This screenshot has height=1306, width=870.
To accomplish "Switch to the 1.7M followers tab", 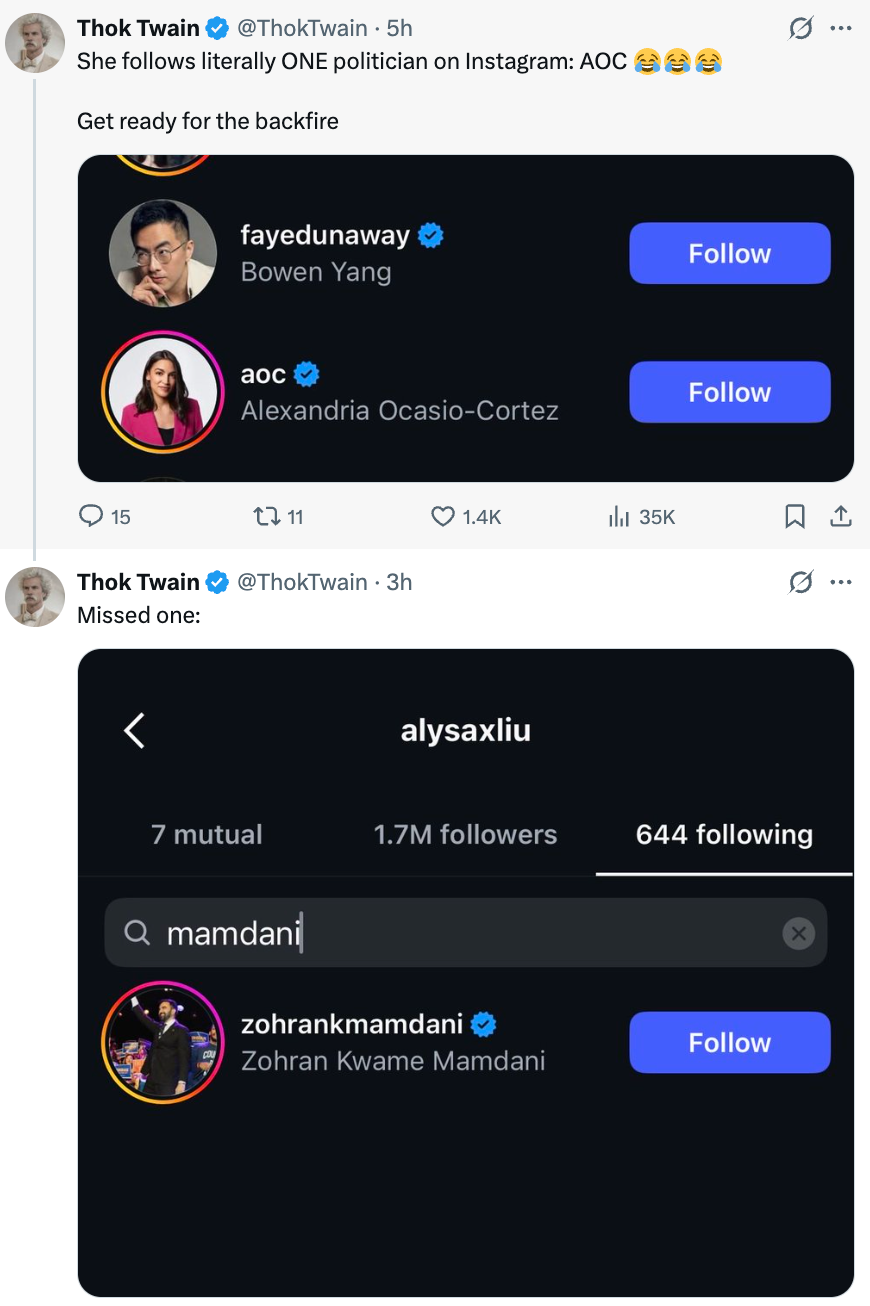I will tap(465, 834).
